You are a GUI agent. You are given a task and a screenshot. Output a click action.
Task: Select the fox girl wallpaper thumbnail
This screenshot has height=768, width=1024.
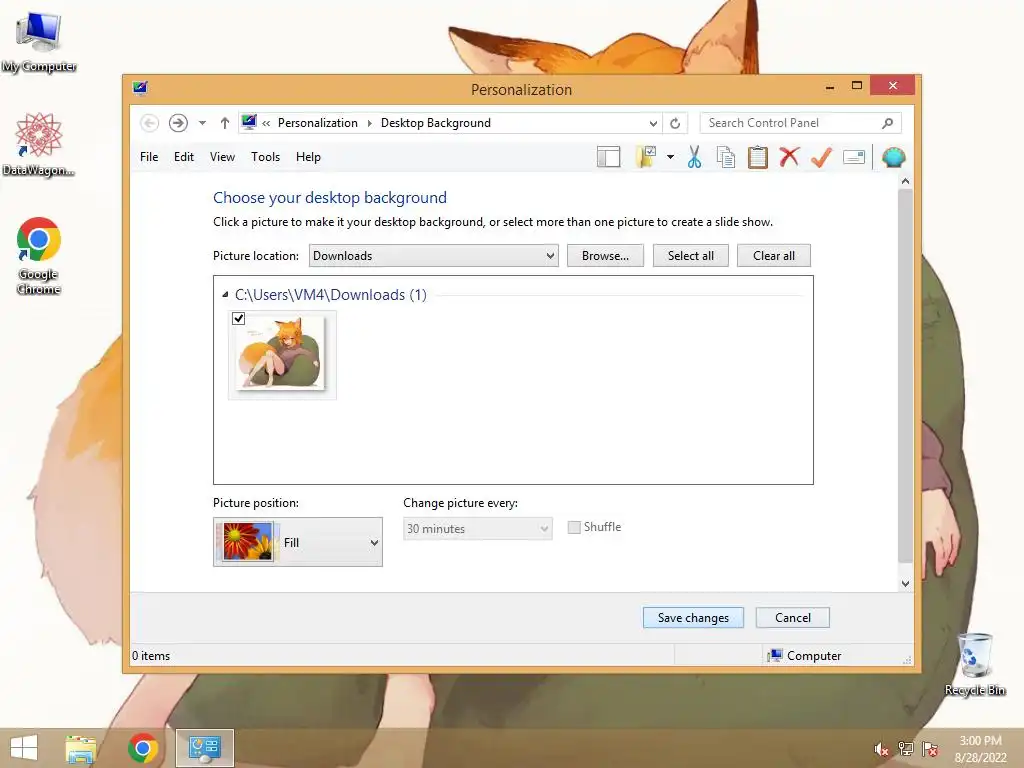281,354
